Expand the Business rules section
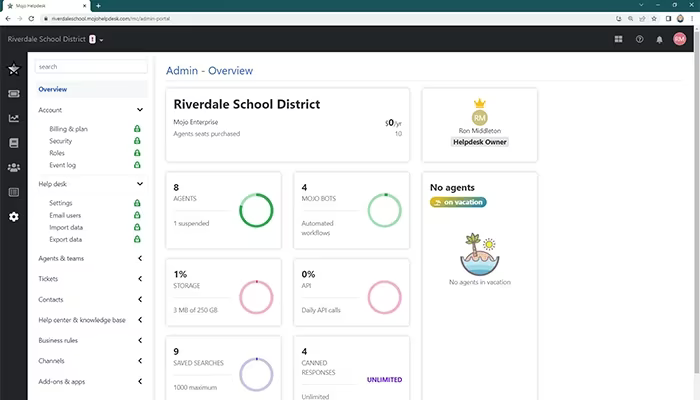This screenshot has width=700, height=400. (x=140, y=340)
